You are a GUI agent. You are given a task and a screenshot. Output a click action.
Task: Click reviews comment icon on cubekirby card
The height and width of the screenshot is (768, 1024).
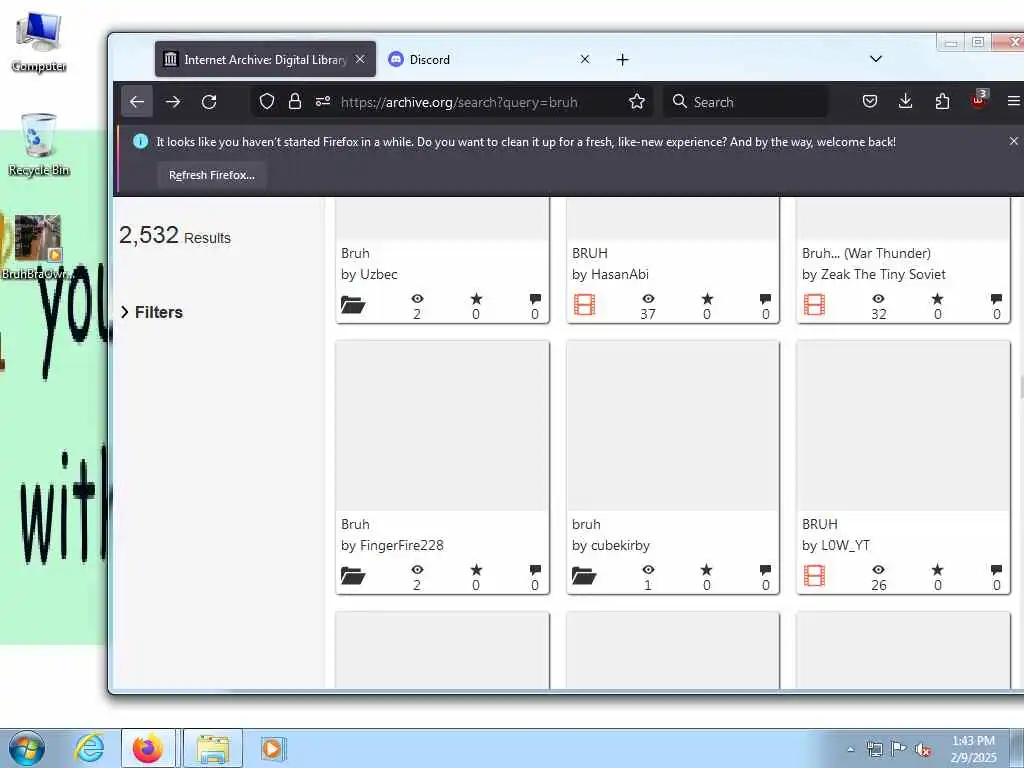765,569
